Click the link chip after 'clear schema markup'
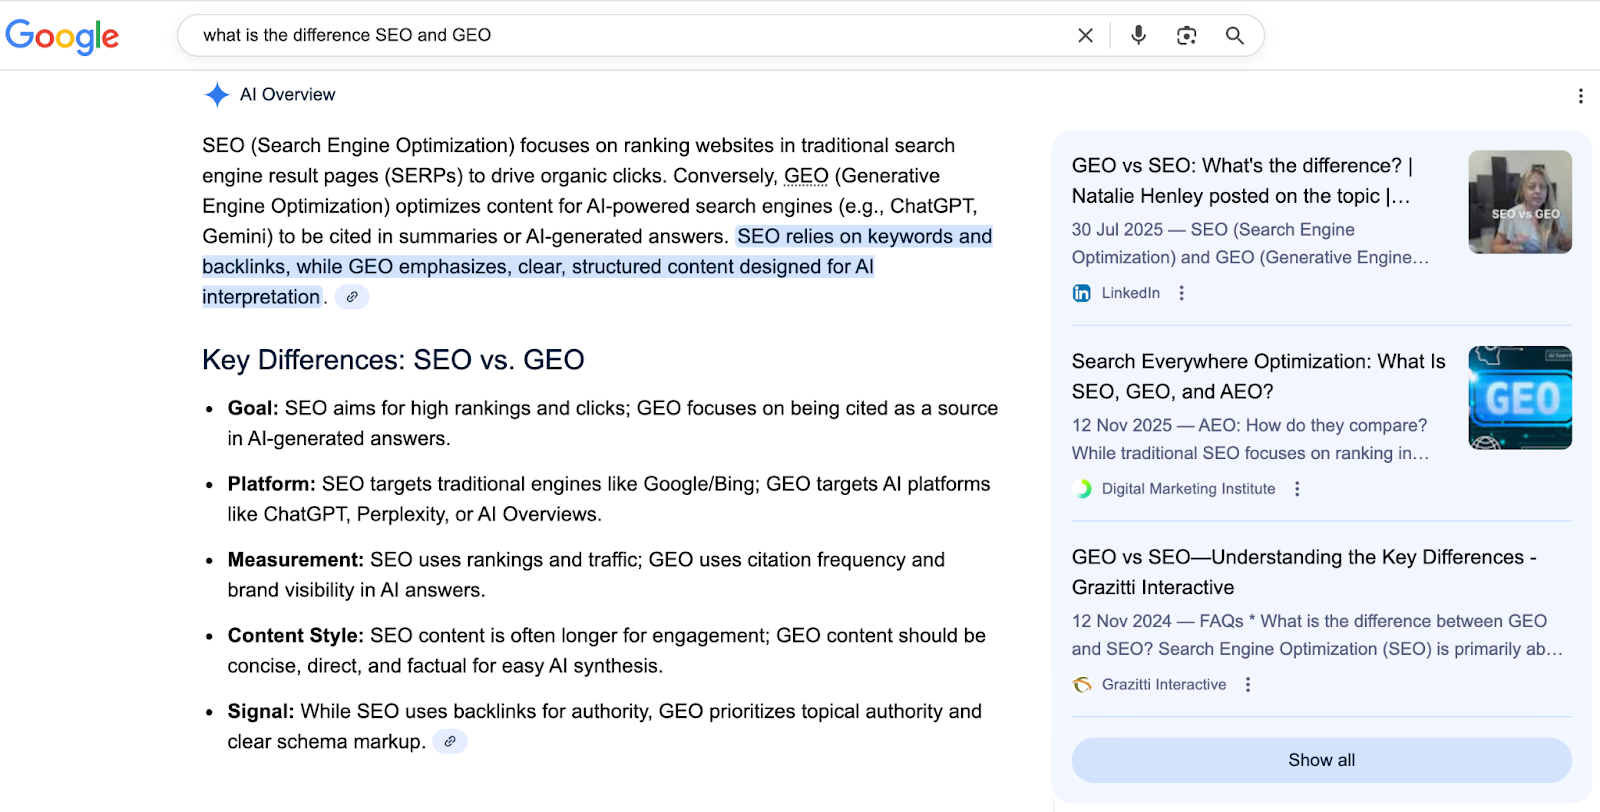The height and width of the screenshot is (812, 1600). click(x=450, y=742)
